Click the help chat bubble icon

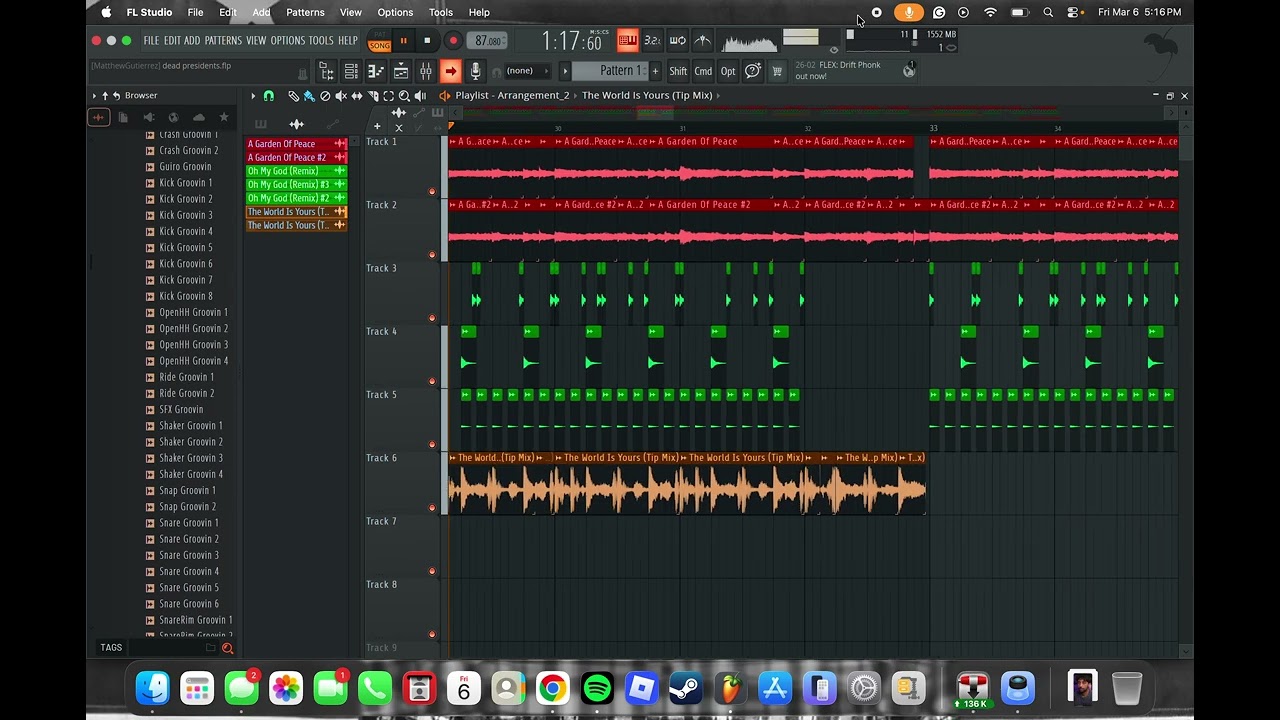tap(753, 71)
